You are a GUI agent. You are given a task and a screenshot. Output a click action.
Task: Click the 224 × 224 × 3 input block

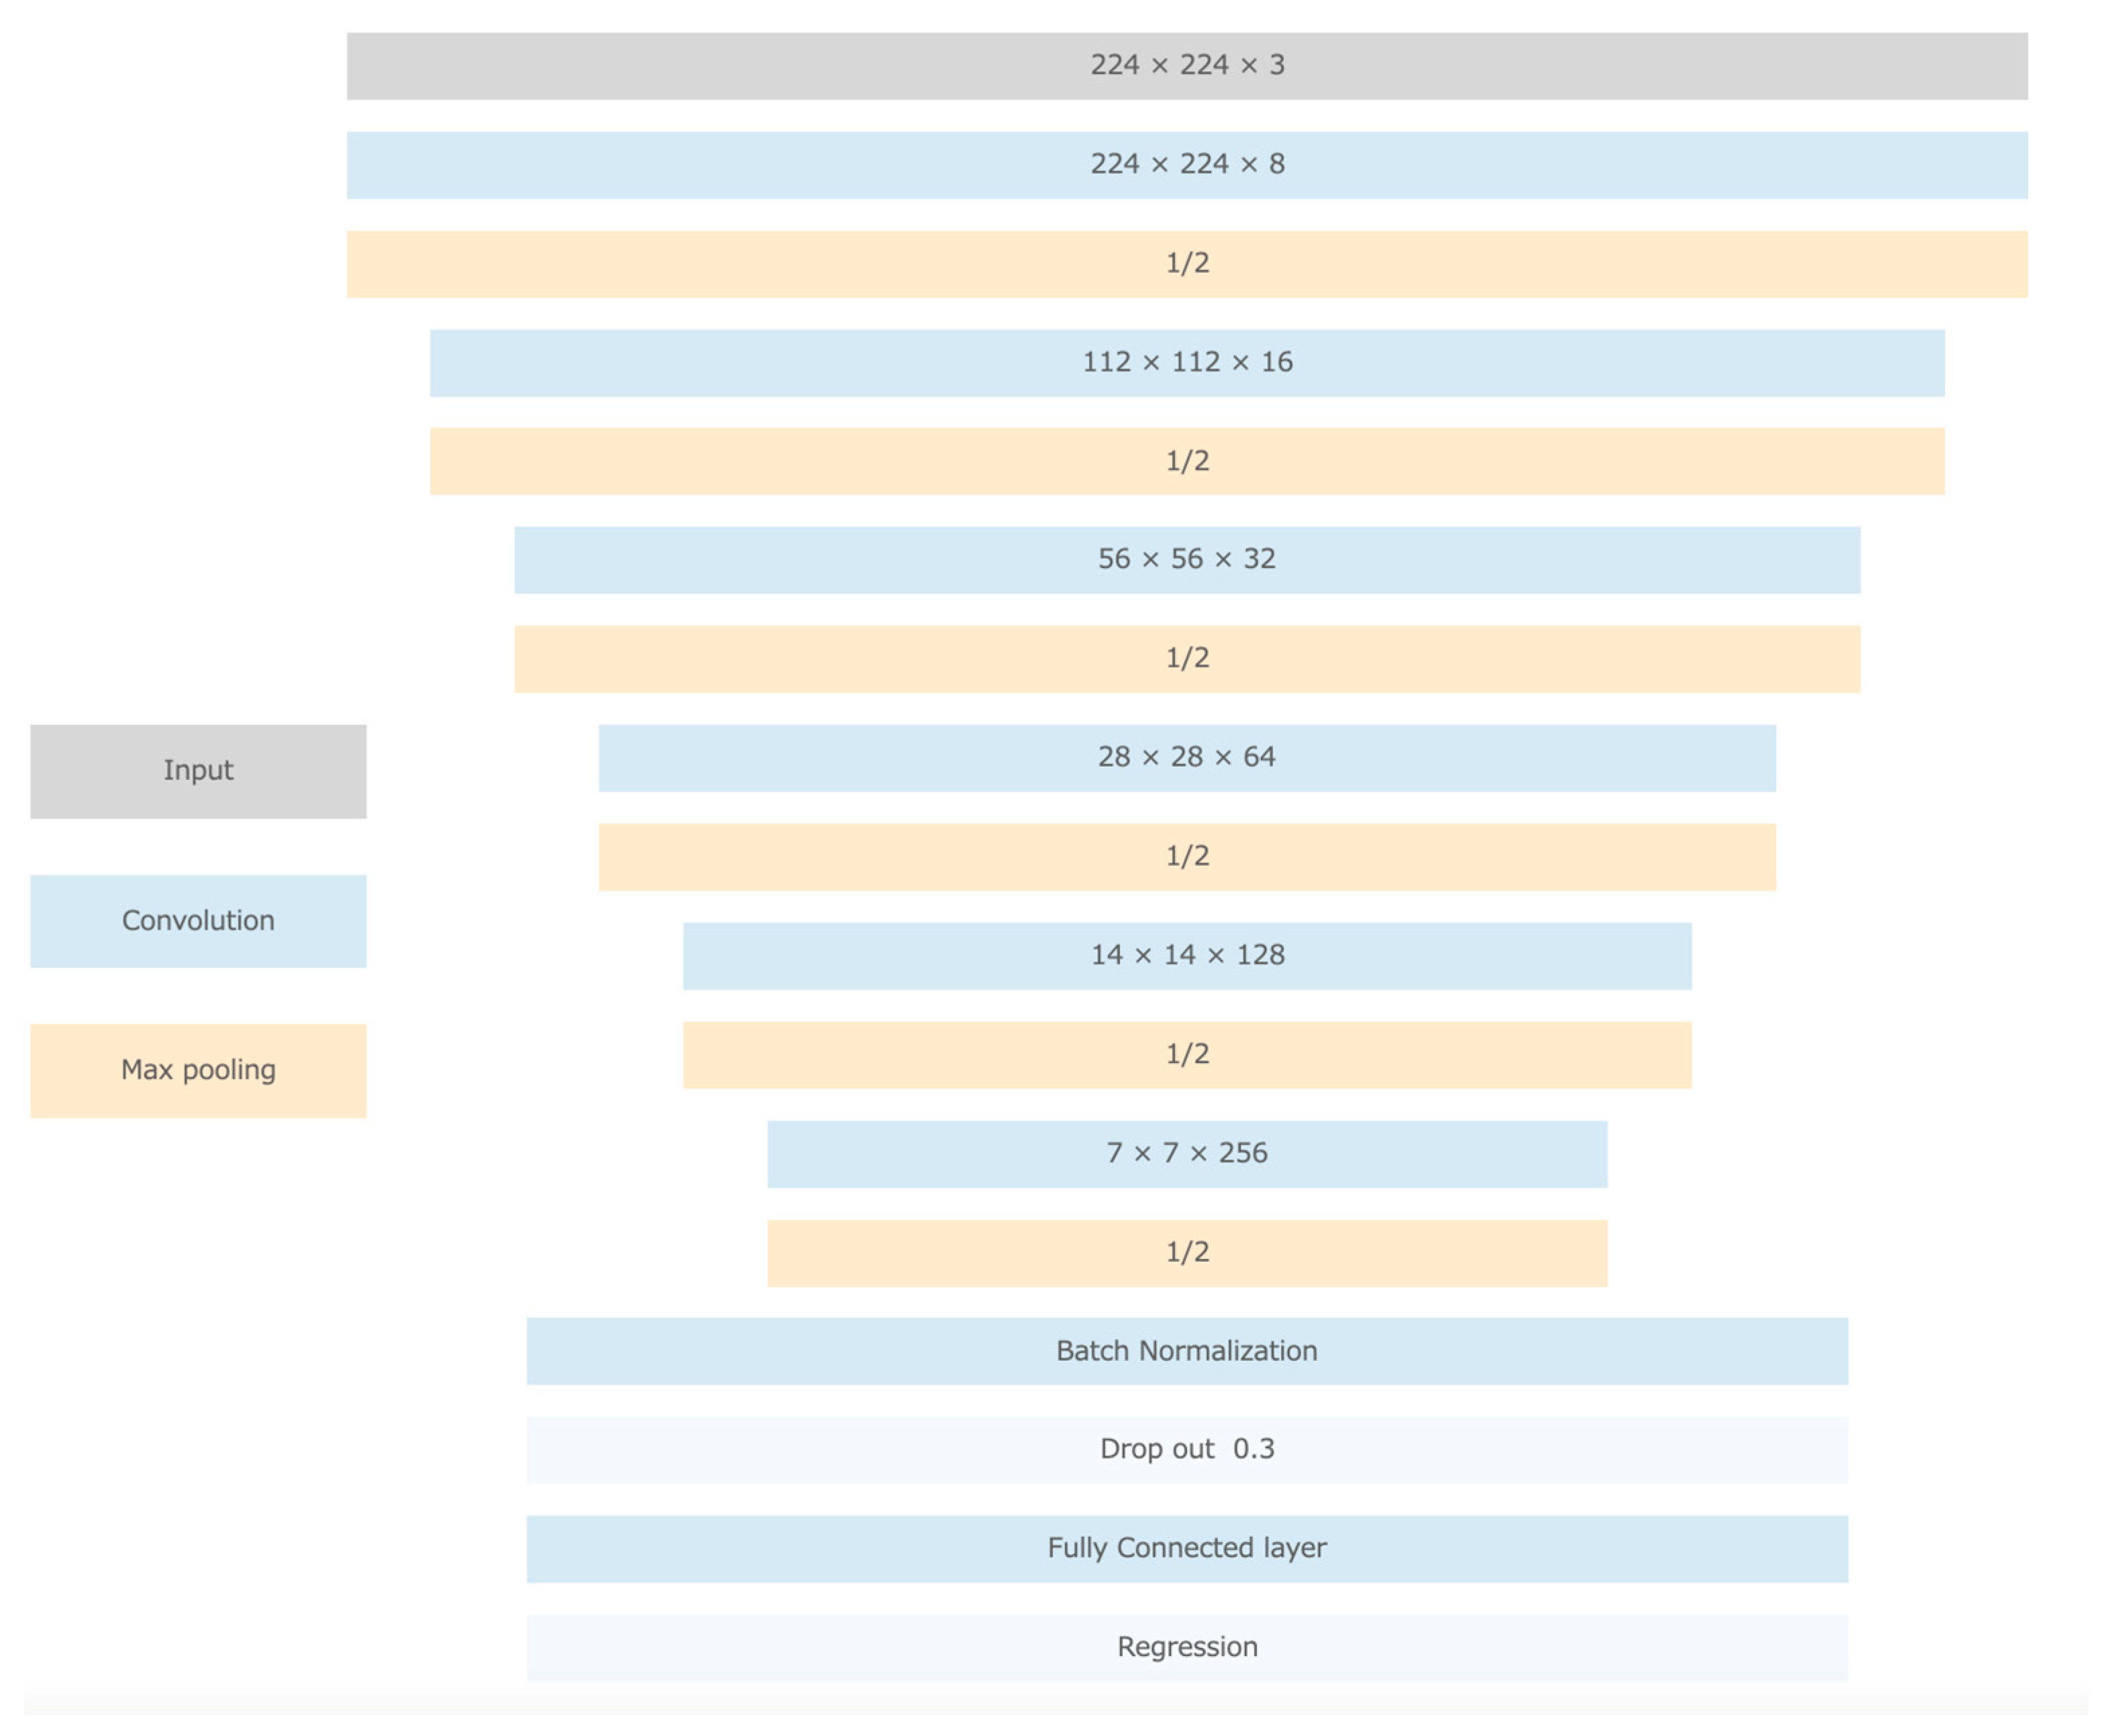point(1186,66)
